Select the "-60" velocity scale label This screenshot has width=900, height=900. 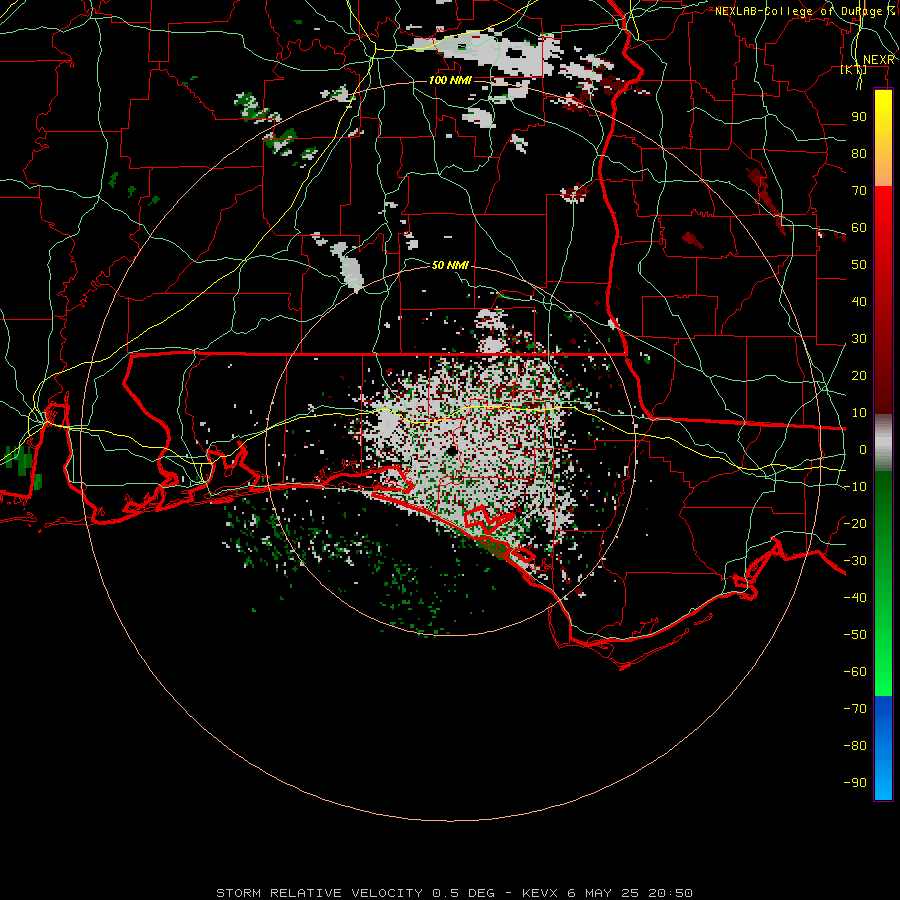[855, 672]
